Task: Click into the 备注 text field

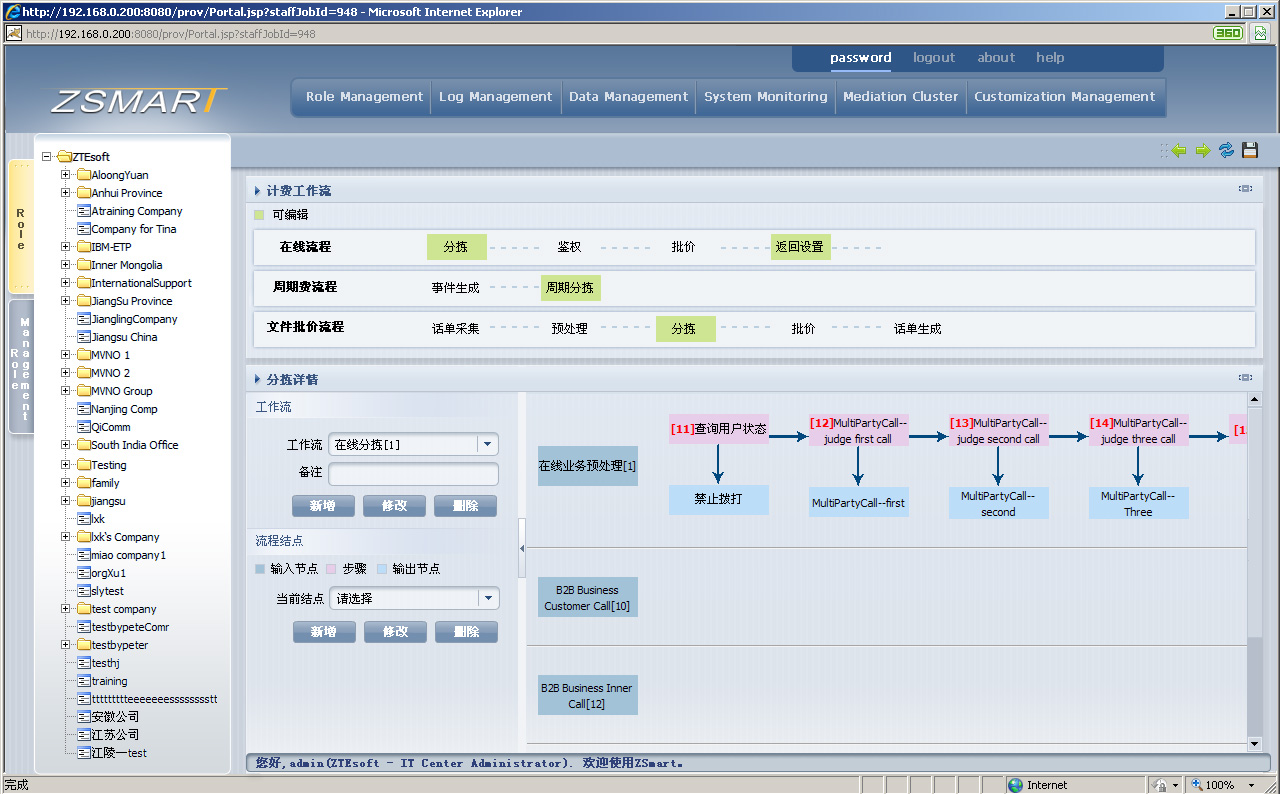Action: pyautogui.click(x=413, y=474)
